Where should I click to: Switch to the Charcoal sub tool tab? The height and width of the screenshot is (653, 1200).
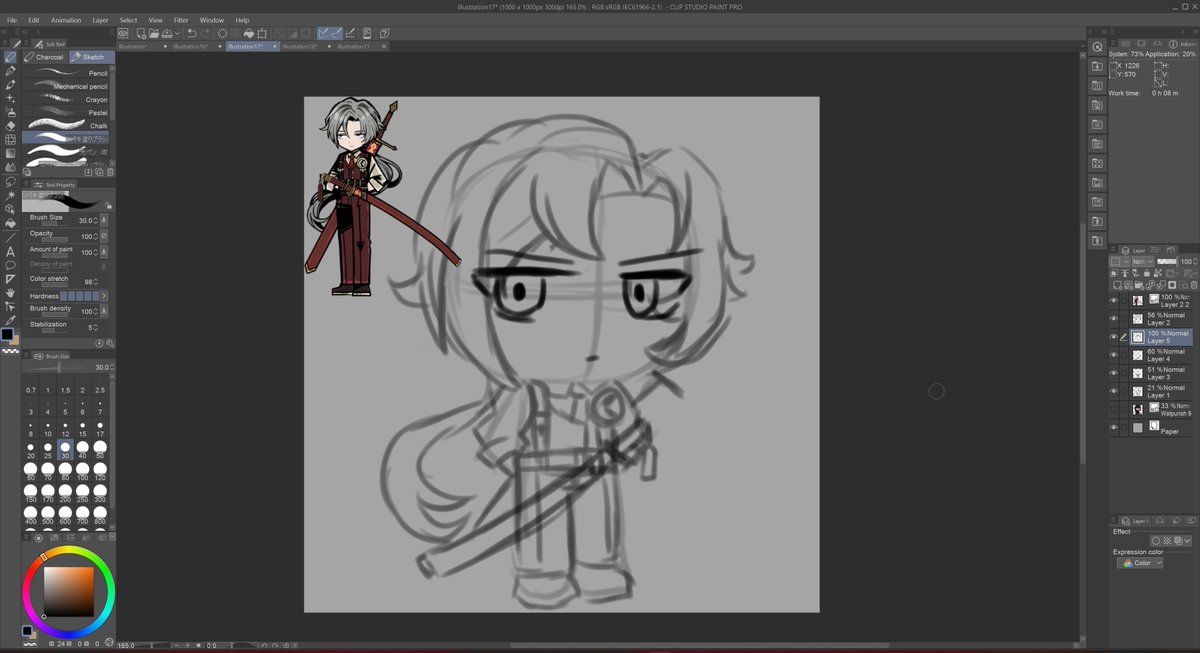[x=44, y=57]
